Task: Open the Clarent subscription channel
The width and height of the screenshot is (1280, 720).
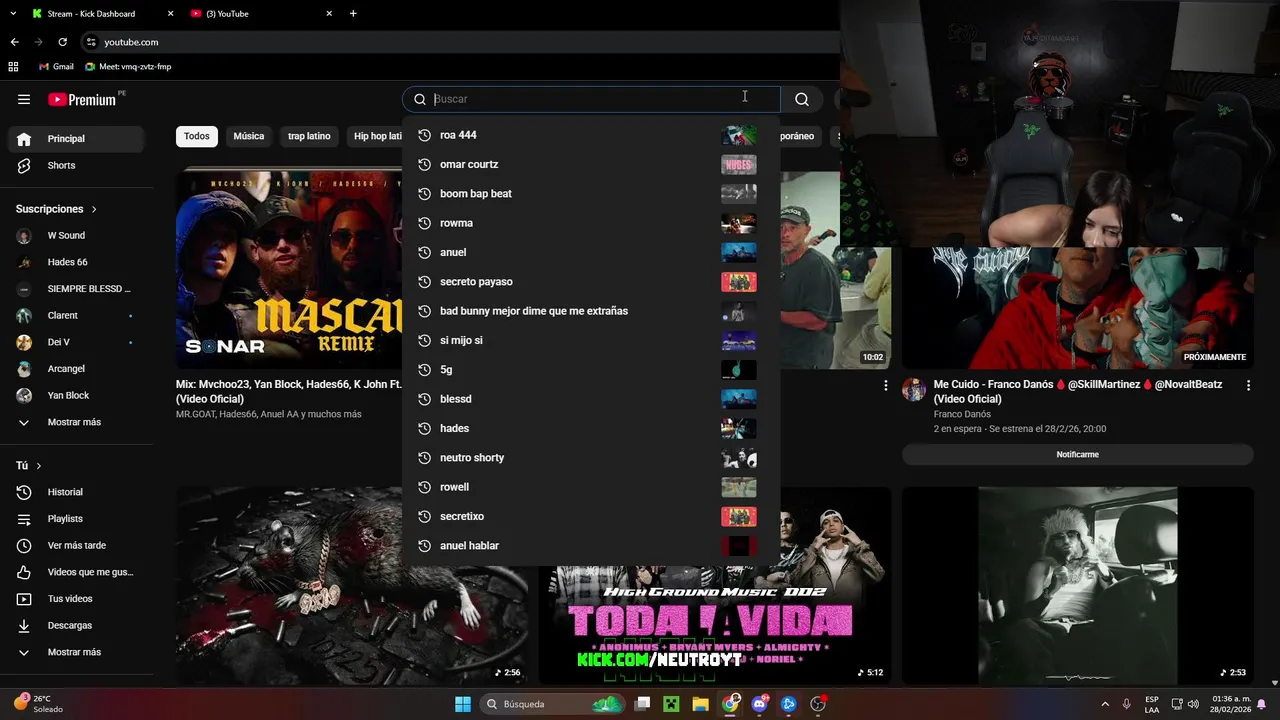Action: [x=76, y=315]
